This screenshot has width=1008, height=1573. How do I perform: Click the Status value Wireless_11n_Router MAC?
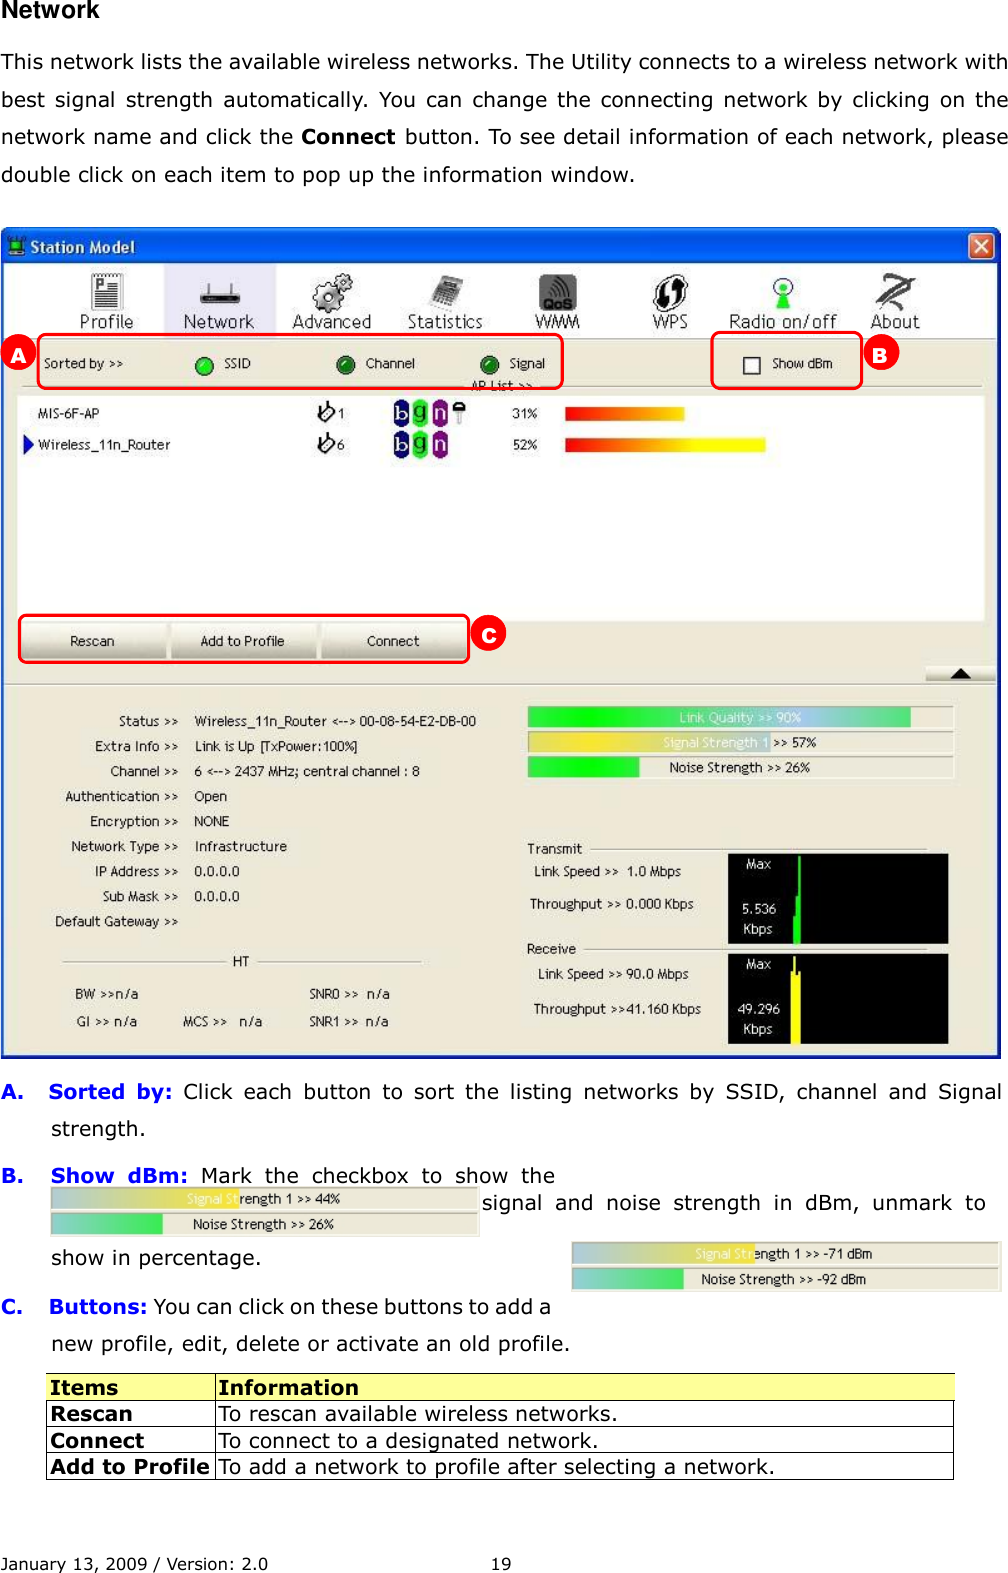point(335,721)
